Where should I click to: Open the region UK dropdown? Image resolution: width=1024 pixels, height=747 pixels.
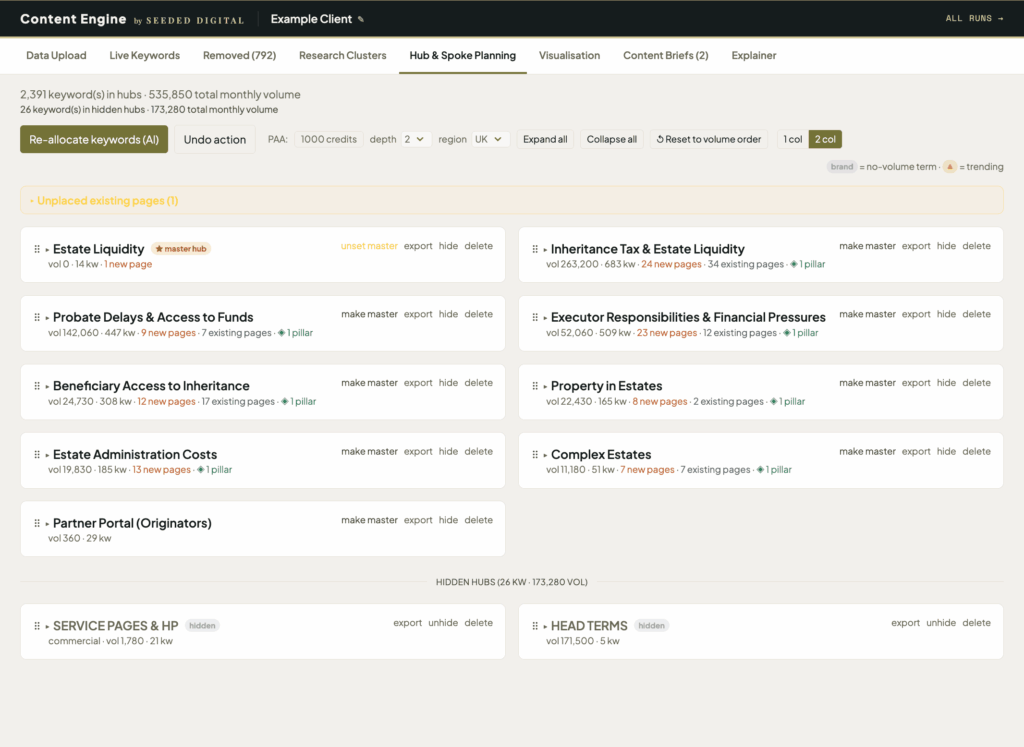tap(490, 139)
